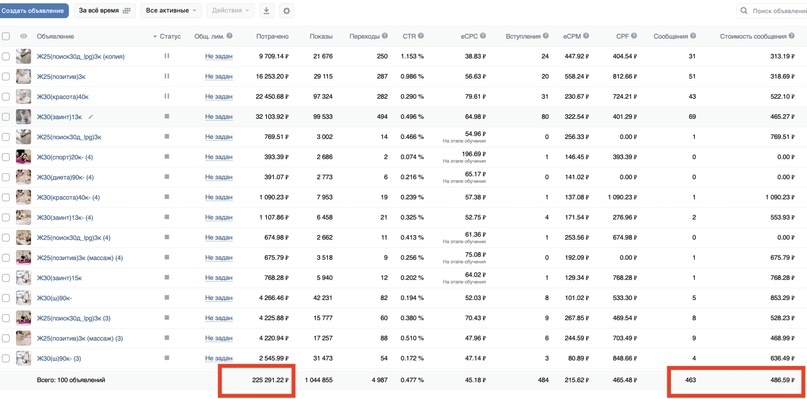Check the box for Ж25(позитив)3к (массаж) (3)

(x=6, y=338)
